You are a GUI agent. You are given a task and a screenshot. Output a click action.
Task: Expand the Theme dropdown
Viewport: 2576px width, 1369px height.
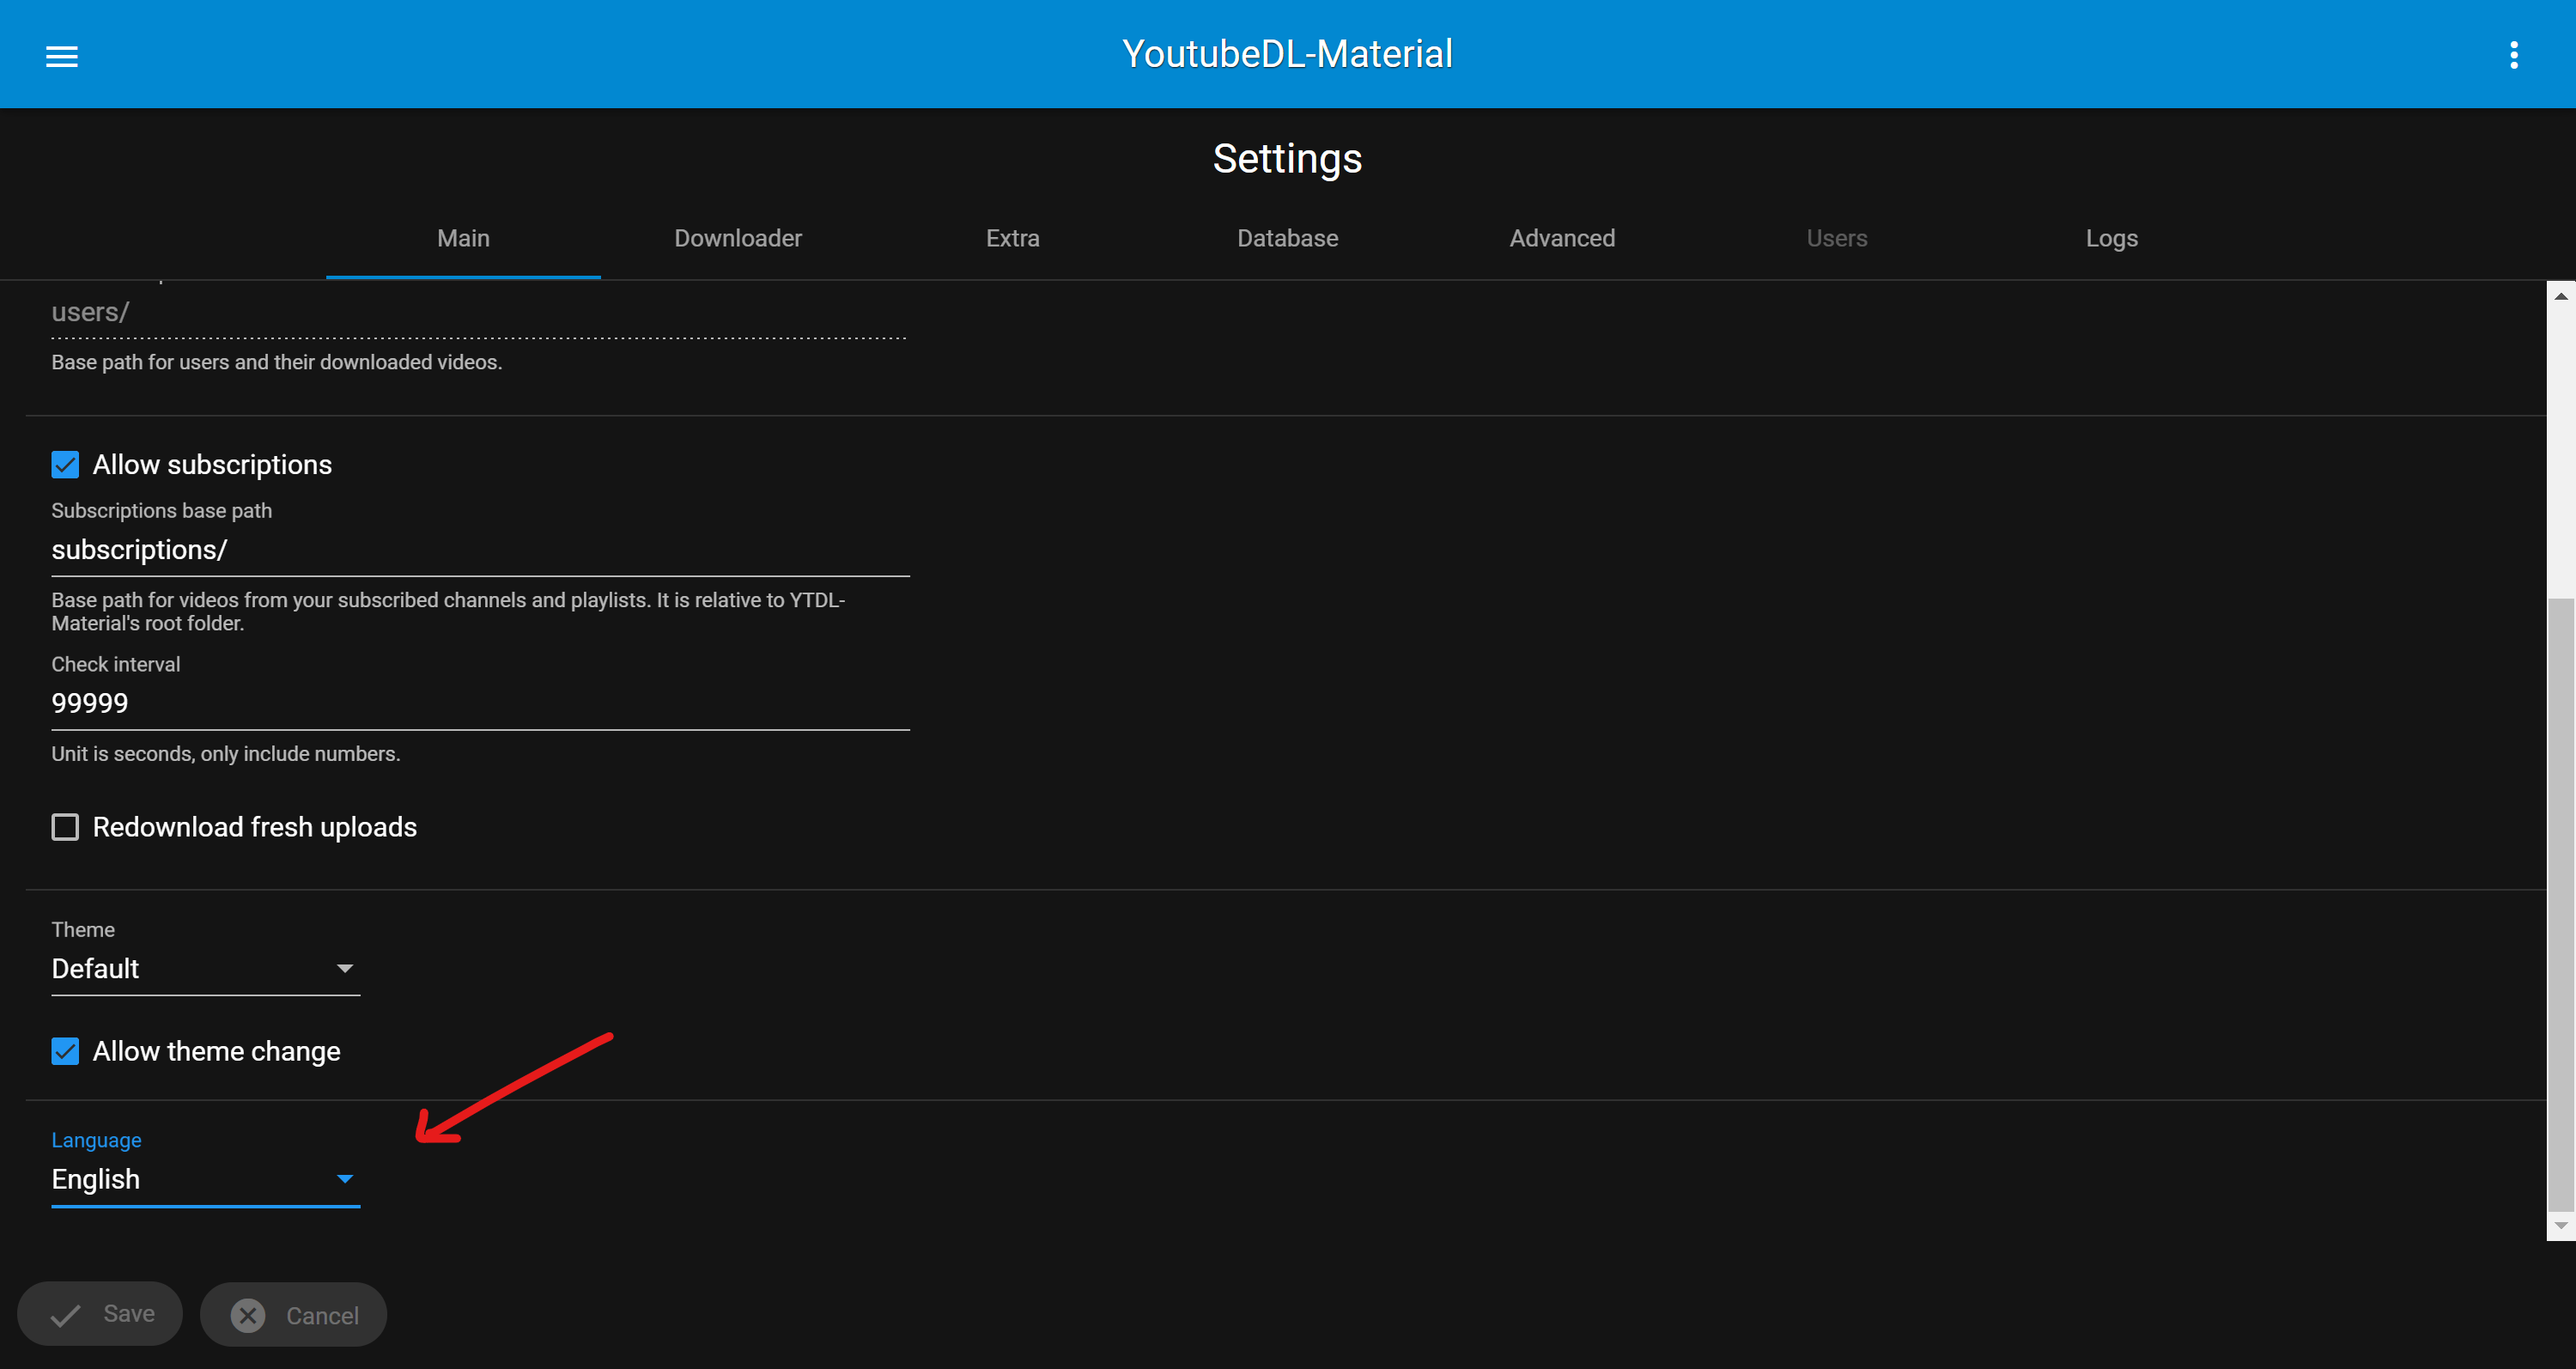tap(205, 968)
